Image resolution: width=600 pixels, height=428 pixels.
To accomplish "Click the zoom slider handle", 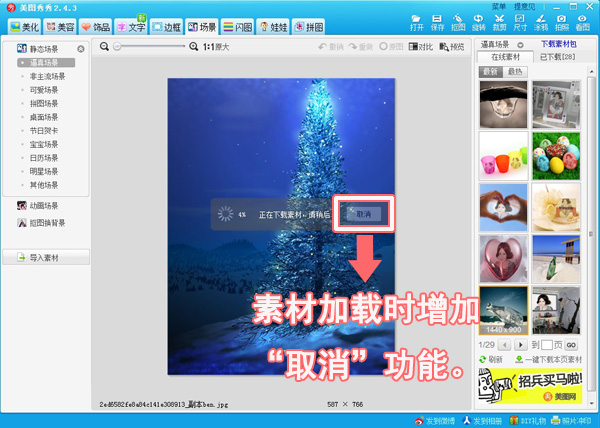I will pyautogui.click(x=117, y=47).
